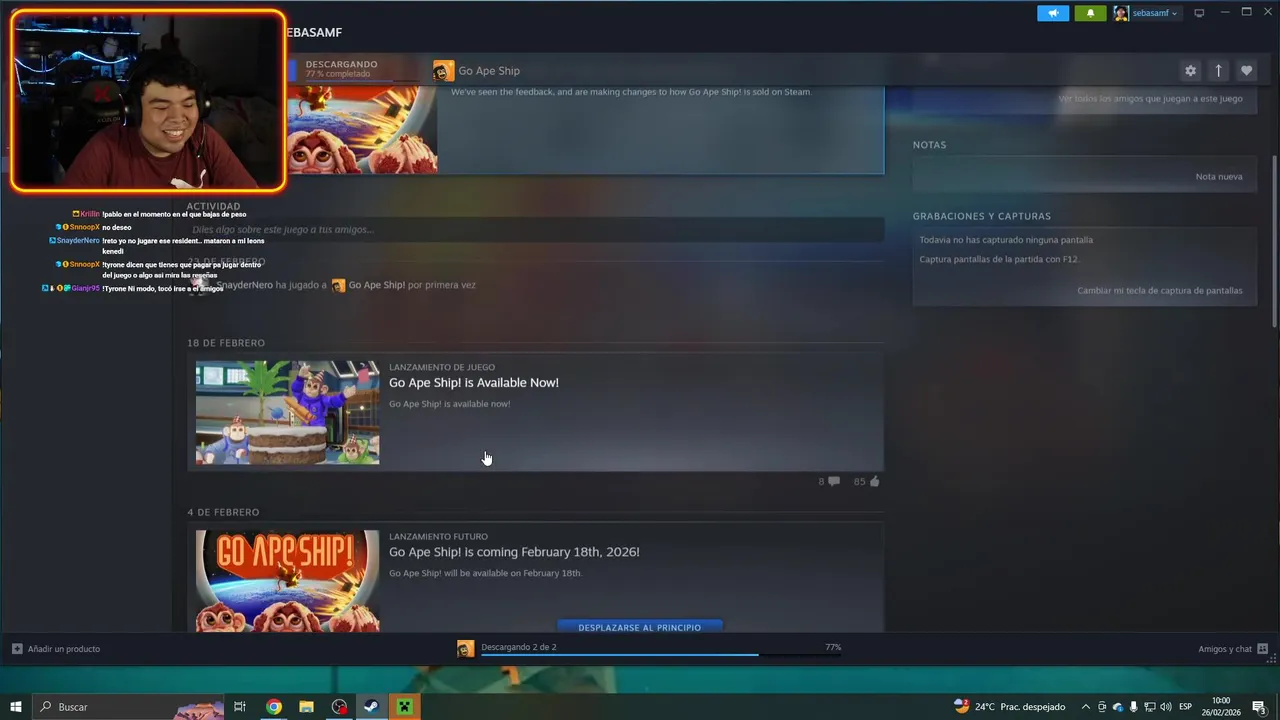The width and height of the screenshot is (1280, 720).
Task: Open the green creeper-face taskbar app
Action: 404,707
